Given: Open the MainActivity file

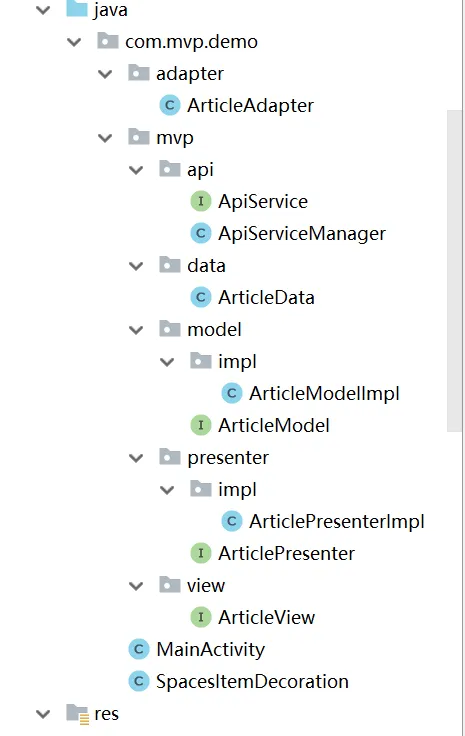Looking at the screenshot, I should point(211,650).
